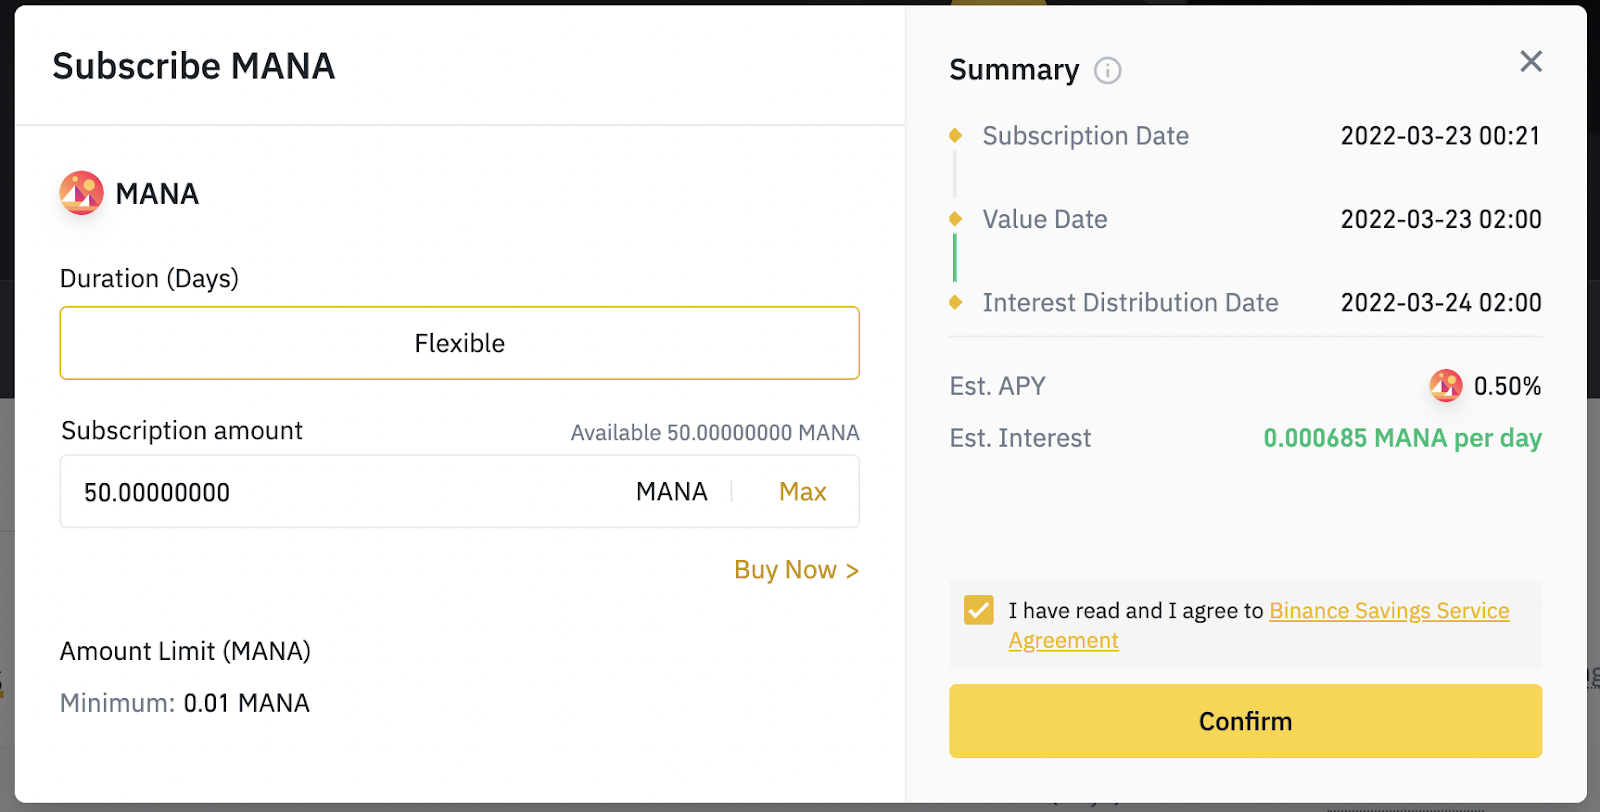
Task: Click the Subscription Date diamond marker
Action: tap(956, 135)
